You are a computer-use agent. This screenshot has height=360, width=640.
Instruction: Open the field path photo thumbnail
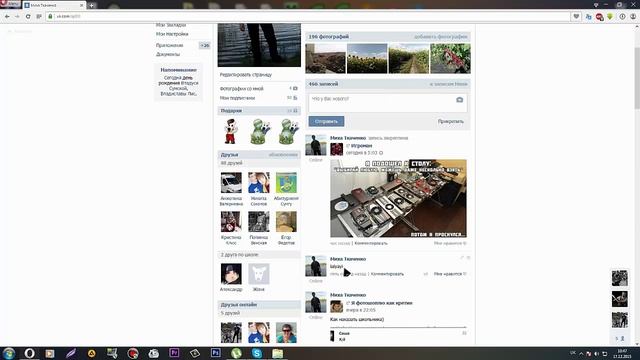(409, 58)
